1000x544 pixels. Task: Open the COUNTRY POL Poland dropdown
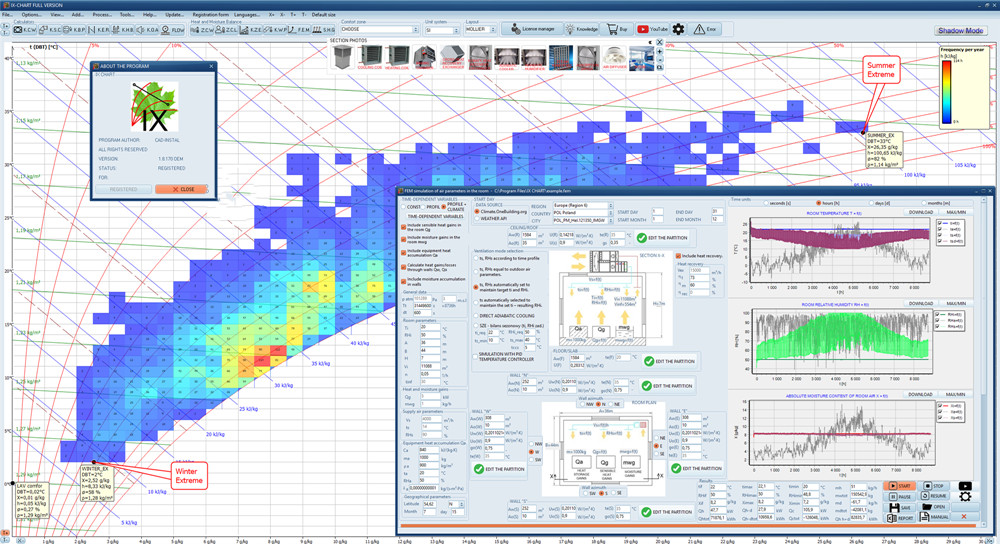point(583,213)
